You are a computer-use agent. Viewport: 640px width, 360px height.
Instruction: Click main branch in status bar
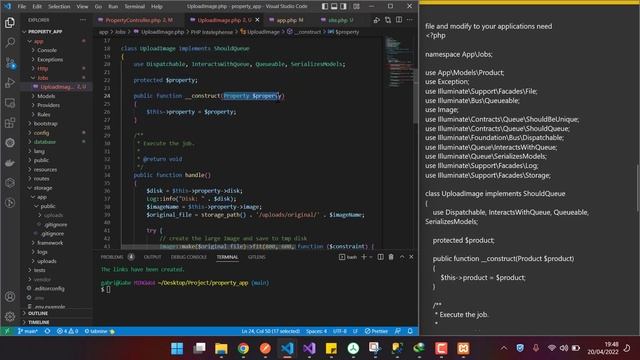coord(27,331)
